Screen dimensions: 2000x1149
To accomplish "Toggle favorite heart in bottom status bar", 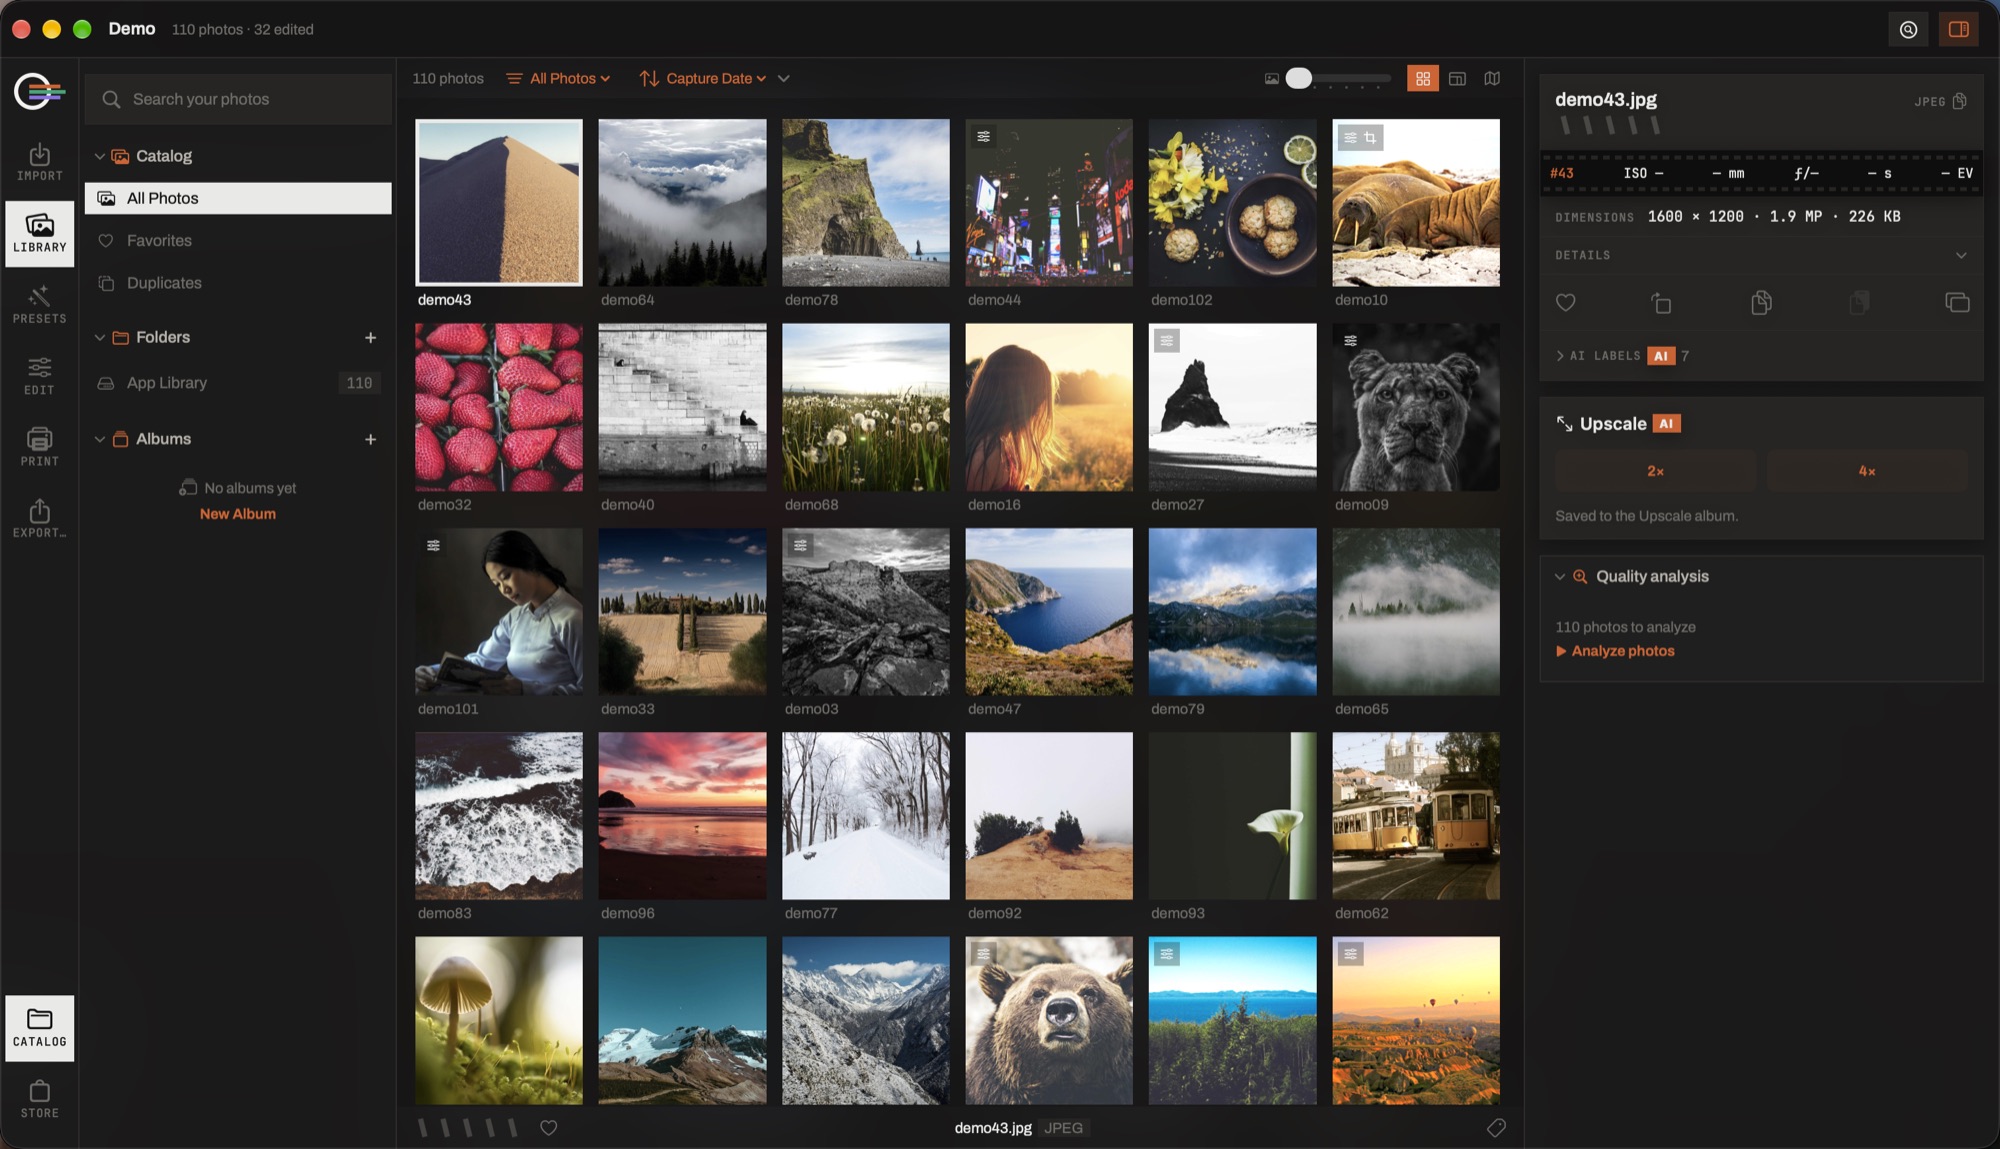I will pos(548,1128).
